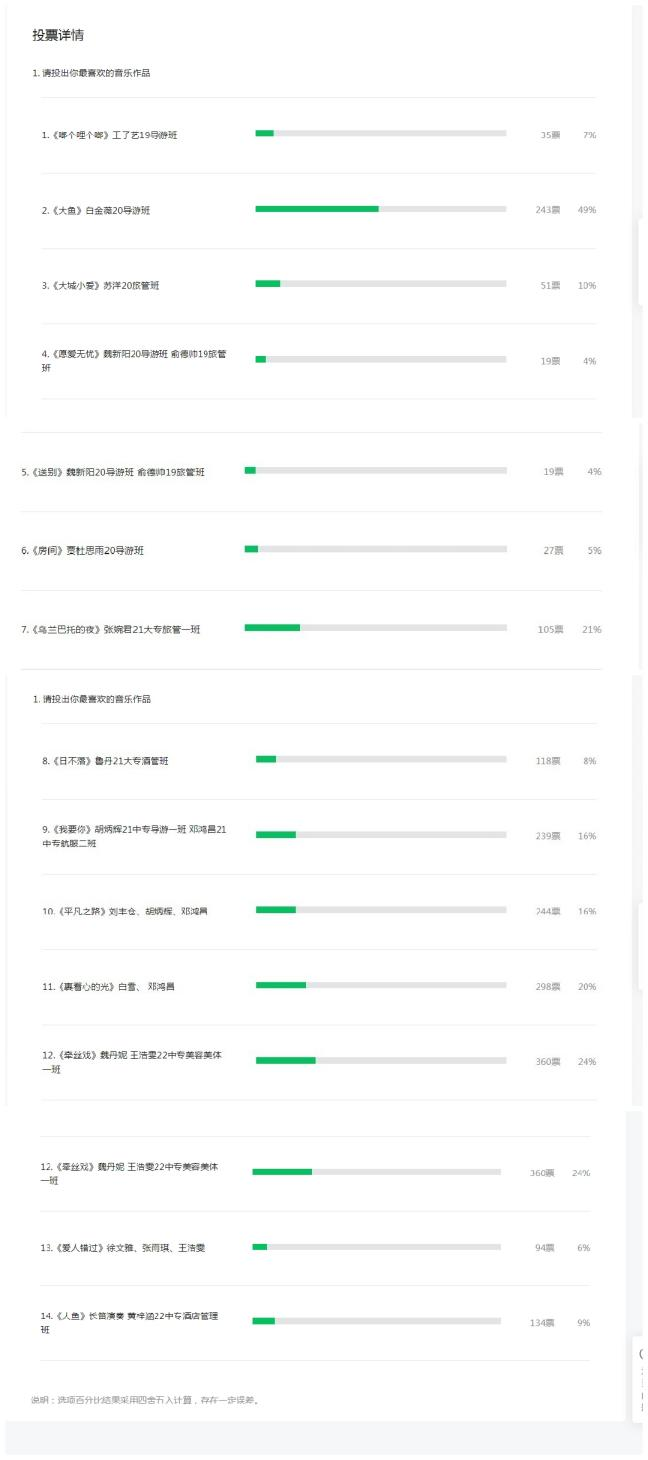Click the progress bar for 《大鱼》

coord(380,209)
